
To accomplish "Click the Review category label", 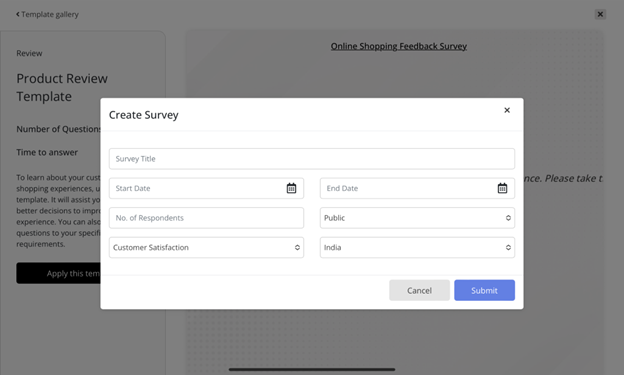I will (29, 53).
